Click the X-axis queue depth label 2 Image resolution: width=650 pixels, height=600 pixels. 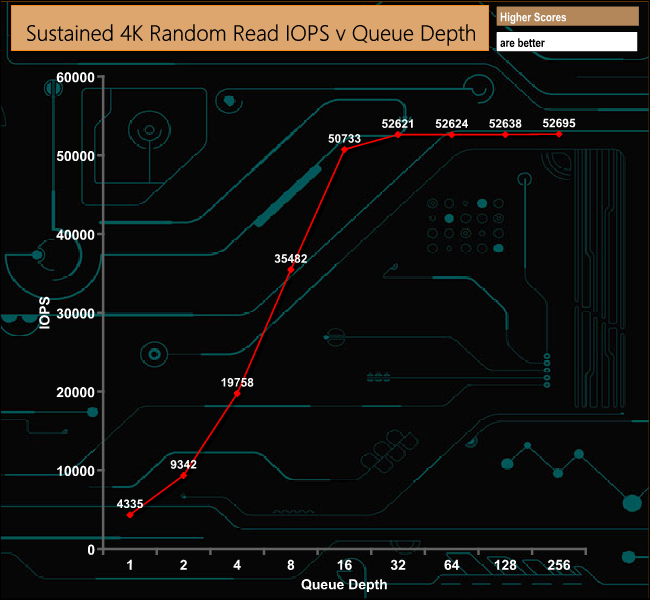[184, 565]
